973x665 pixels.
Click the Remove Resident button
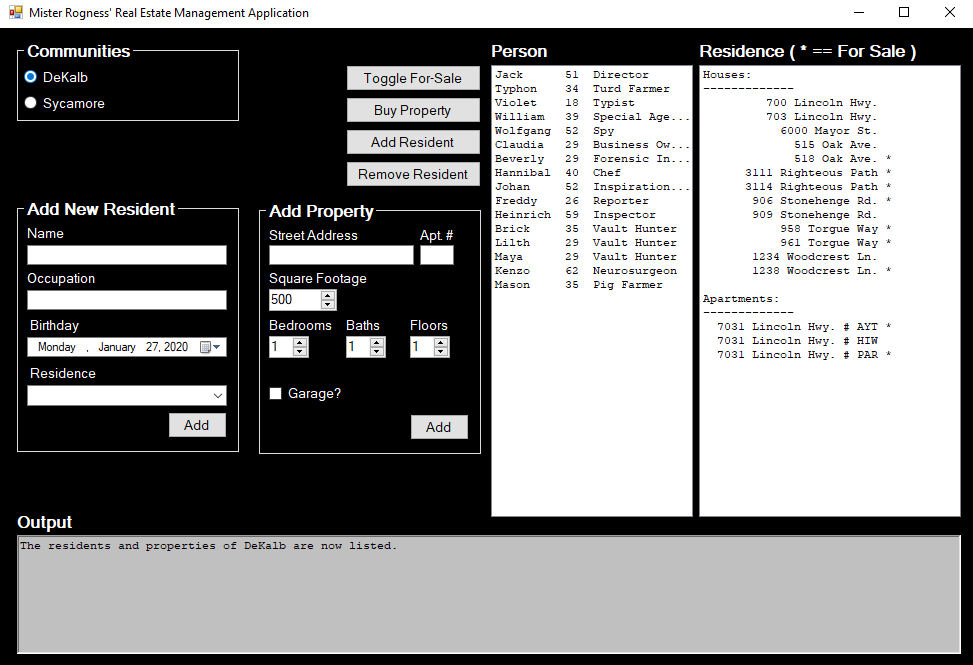tap(413, 174)
